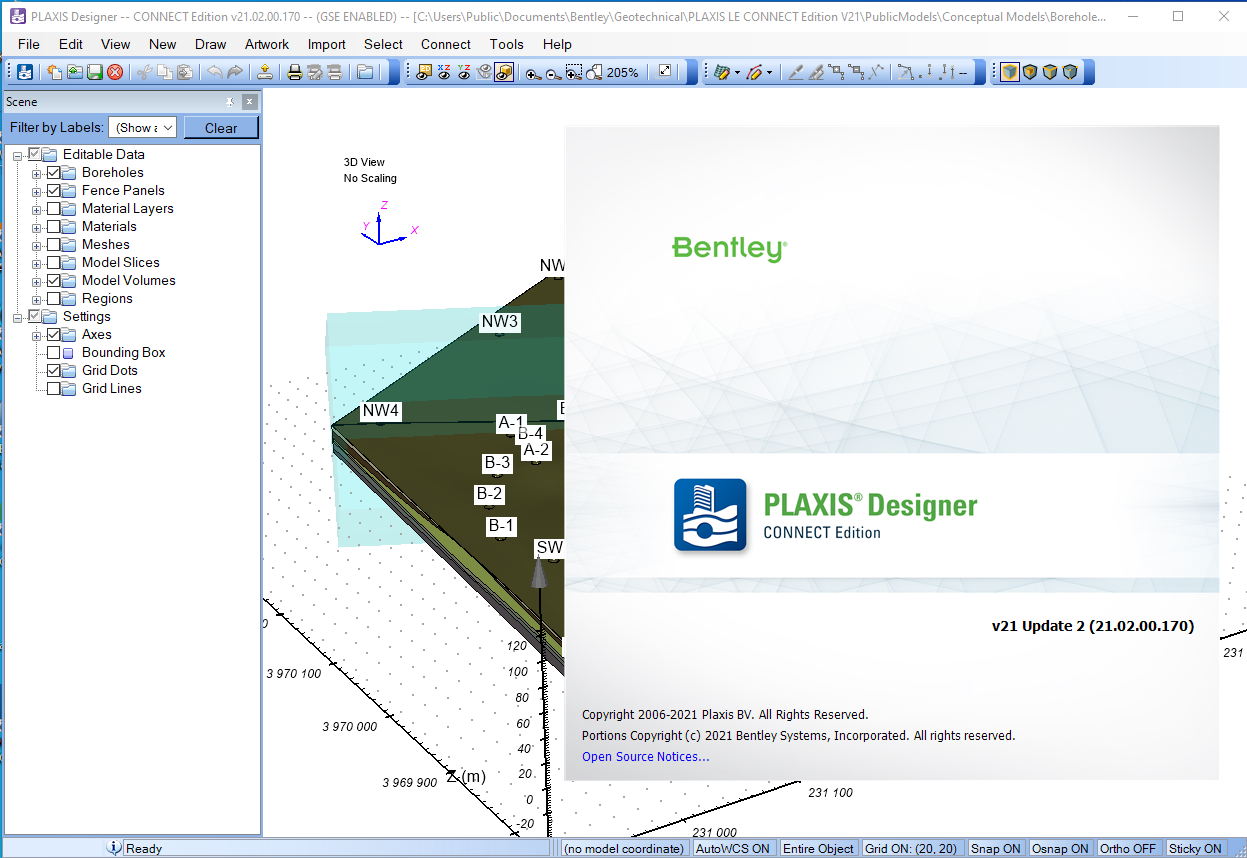Check the Meshes checkbox
This screenshot has height=858, width=1247.
pos(54,245)
